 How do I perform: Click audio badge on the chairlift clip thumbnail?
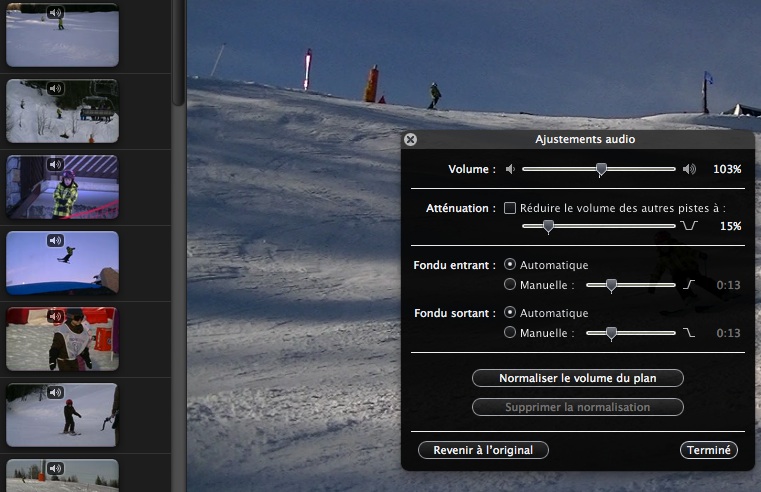55,88
